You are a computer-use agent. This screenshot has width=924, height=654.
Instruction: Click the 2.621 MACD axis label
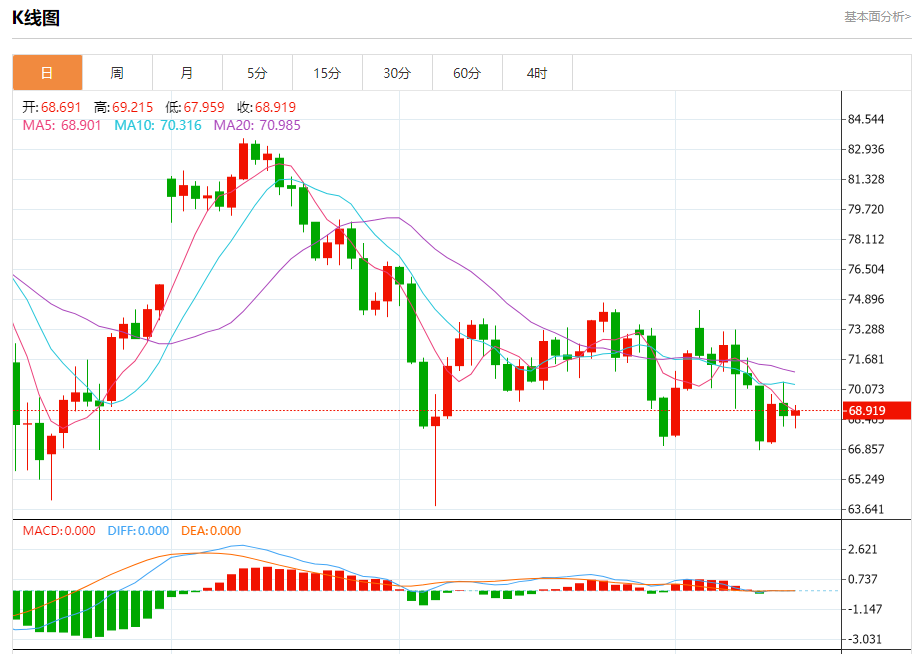863,549
